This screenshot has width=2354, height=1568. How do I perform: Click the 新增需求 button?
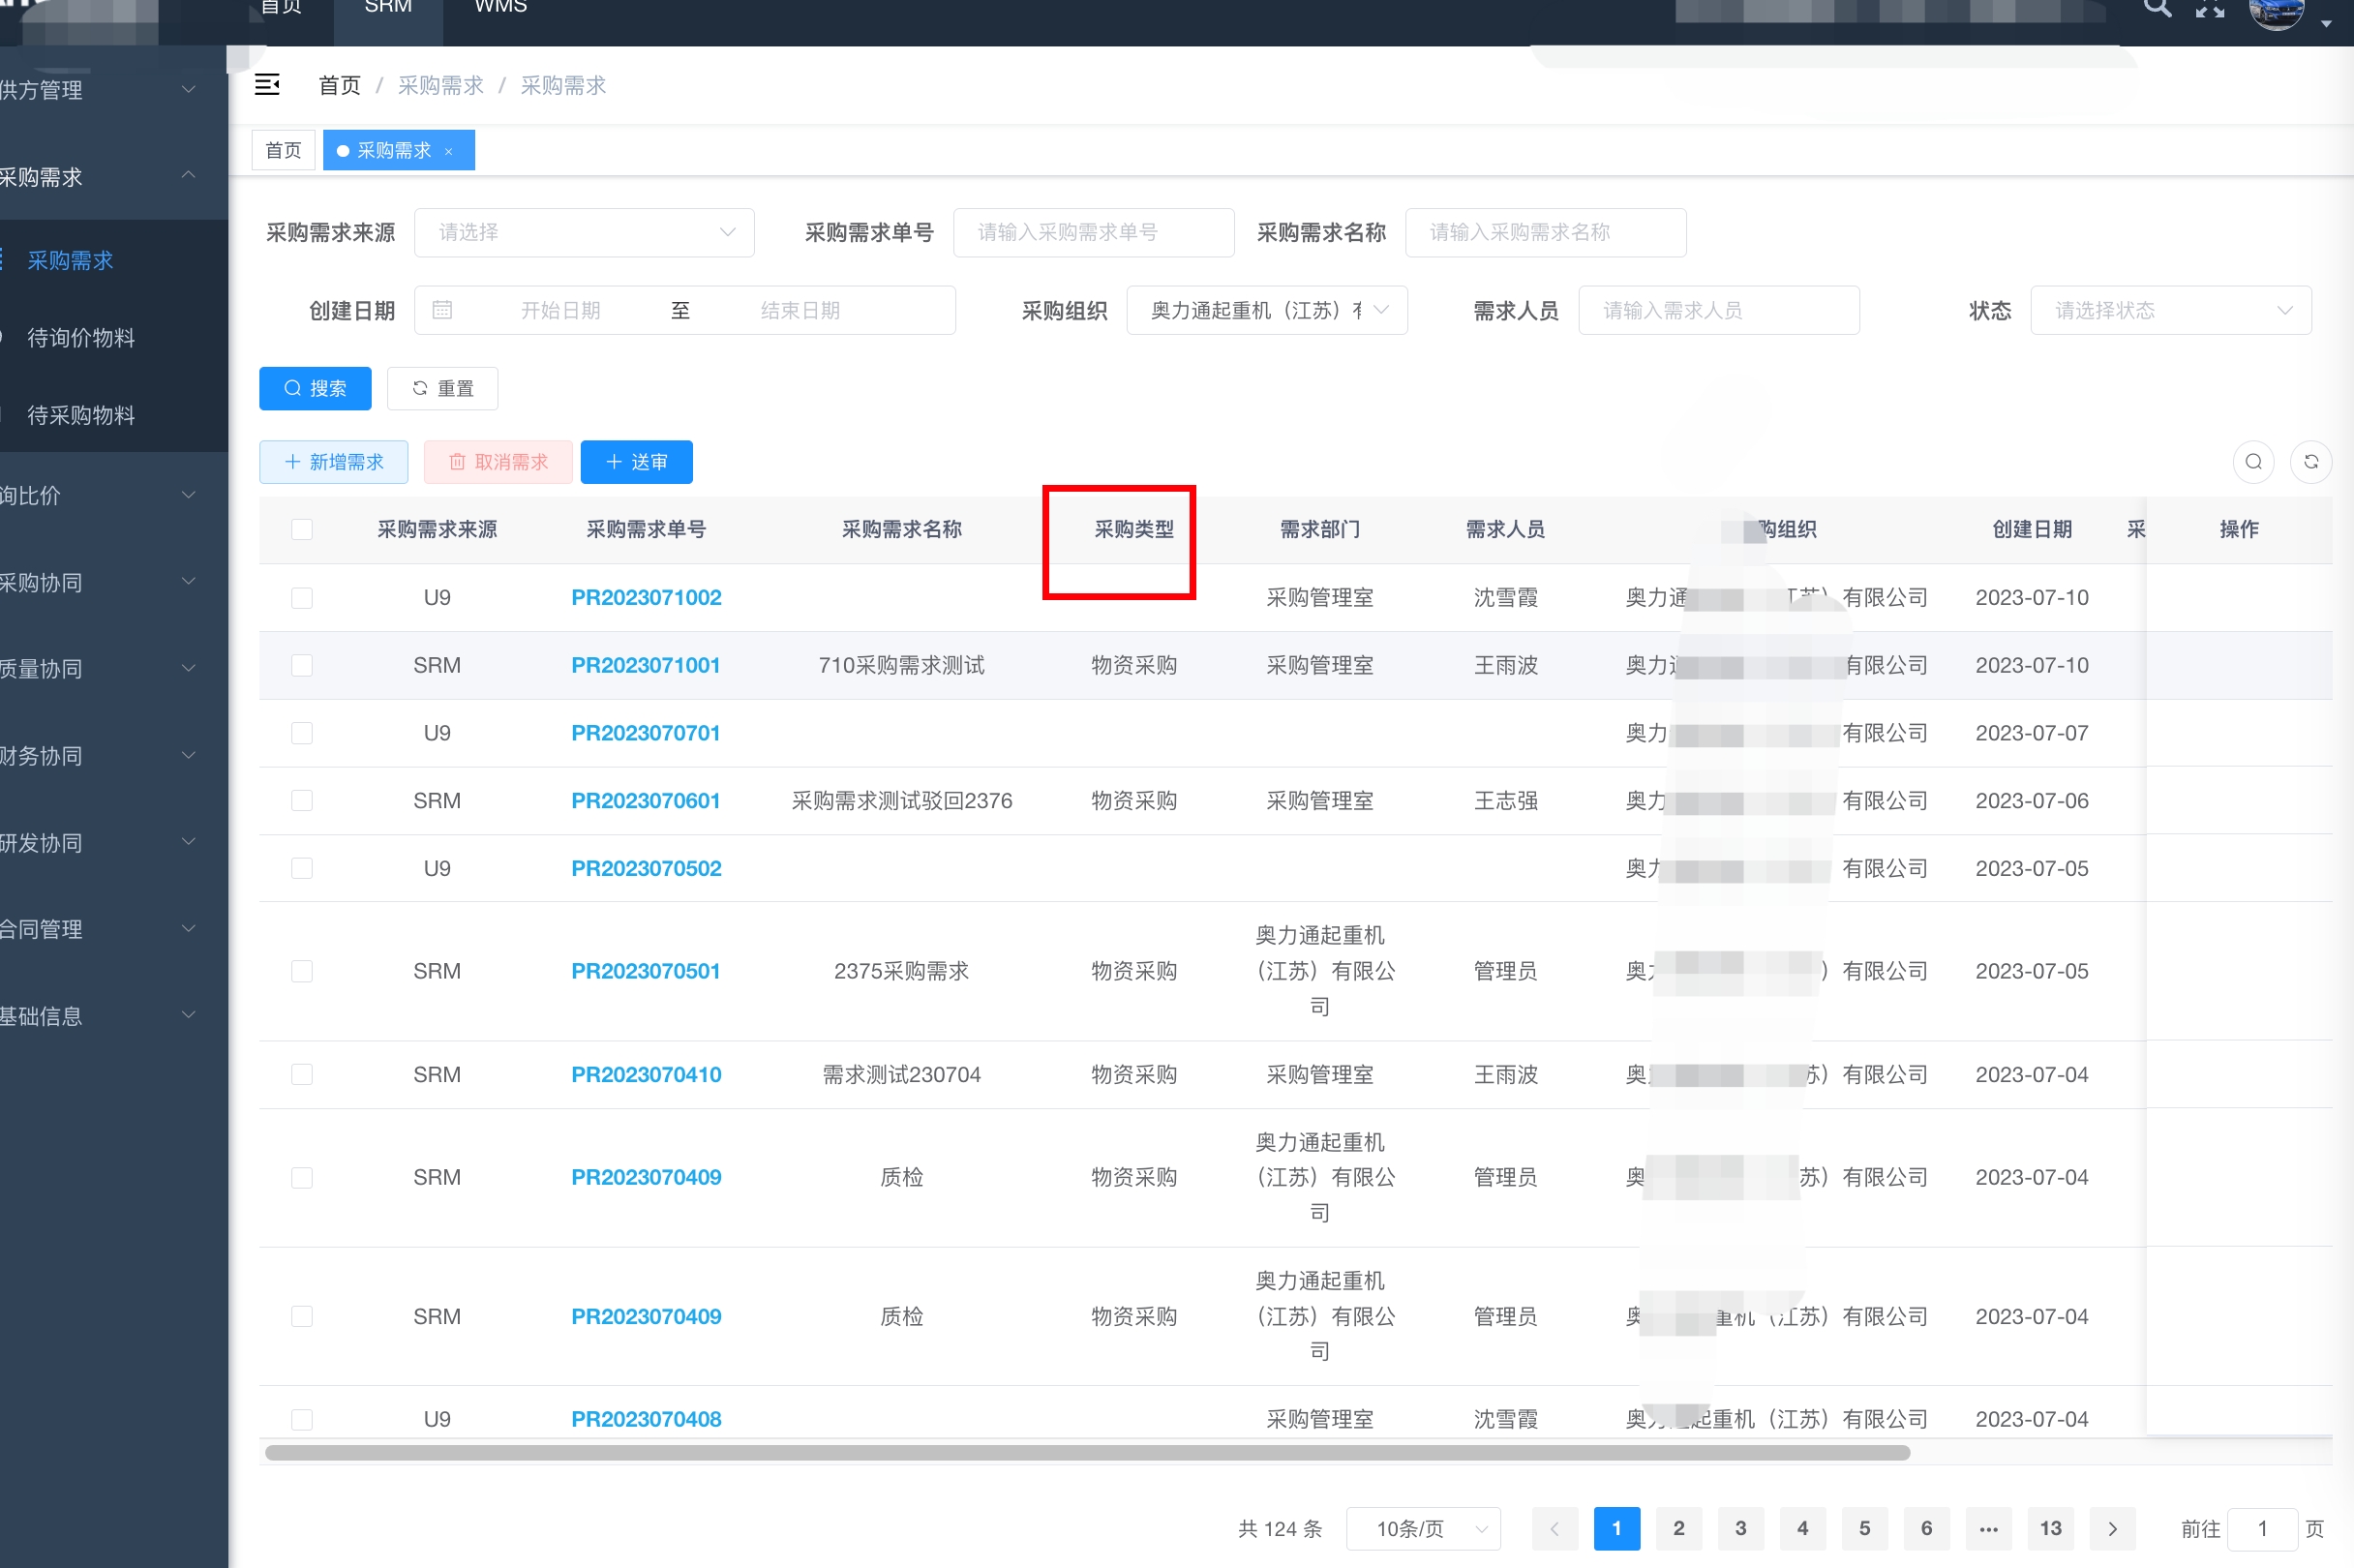[334, 462]
